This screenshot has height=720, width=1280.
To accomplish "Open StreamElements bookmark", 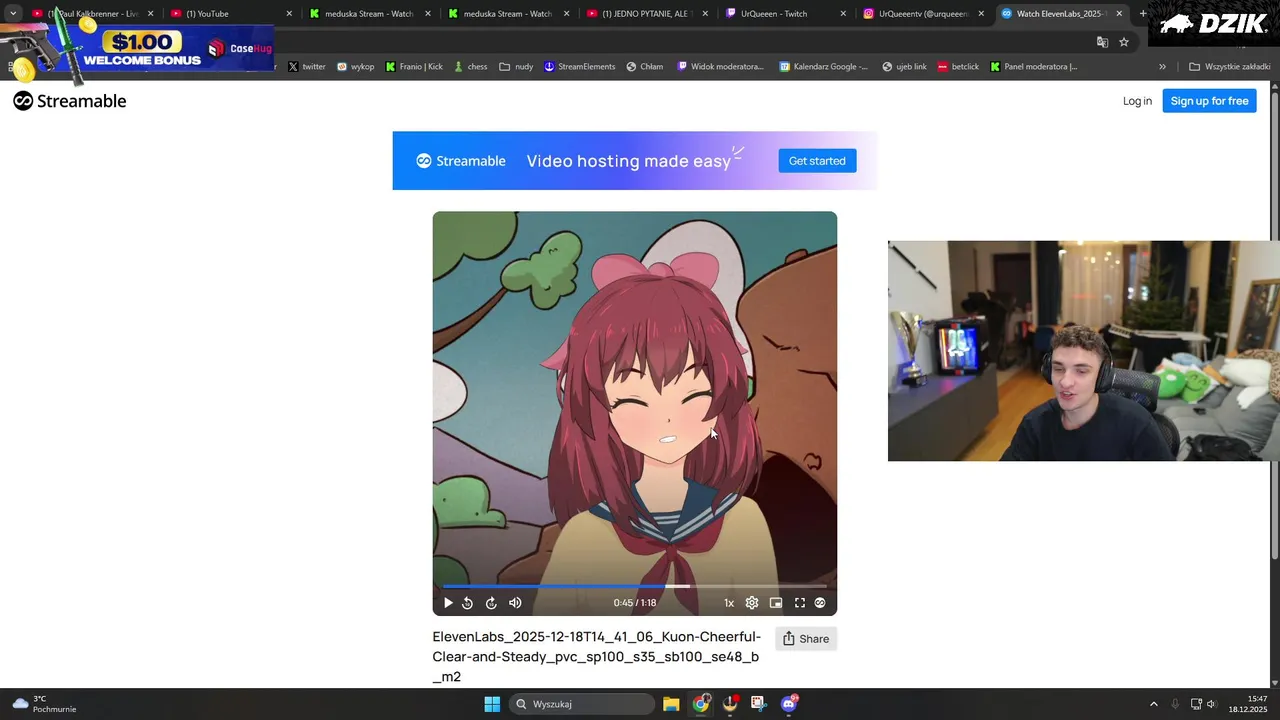I will pos(579,67).
